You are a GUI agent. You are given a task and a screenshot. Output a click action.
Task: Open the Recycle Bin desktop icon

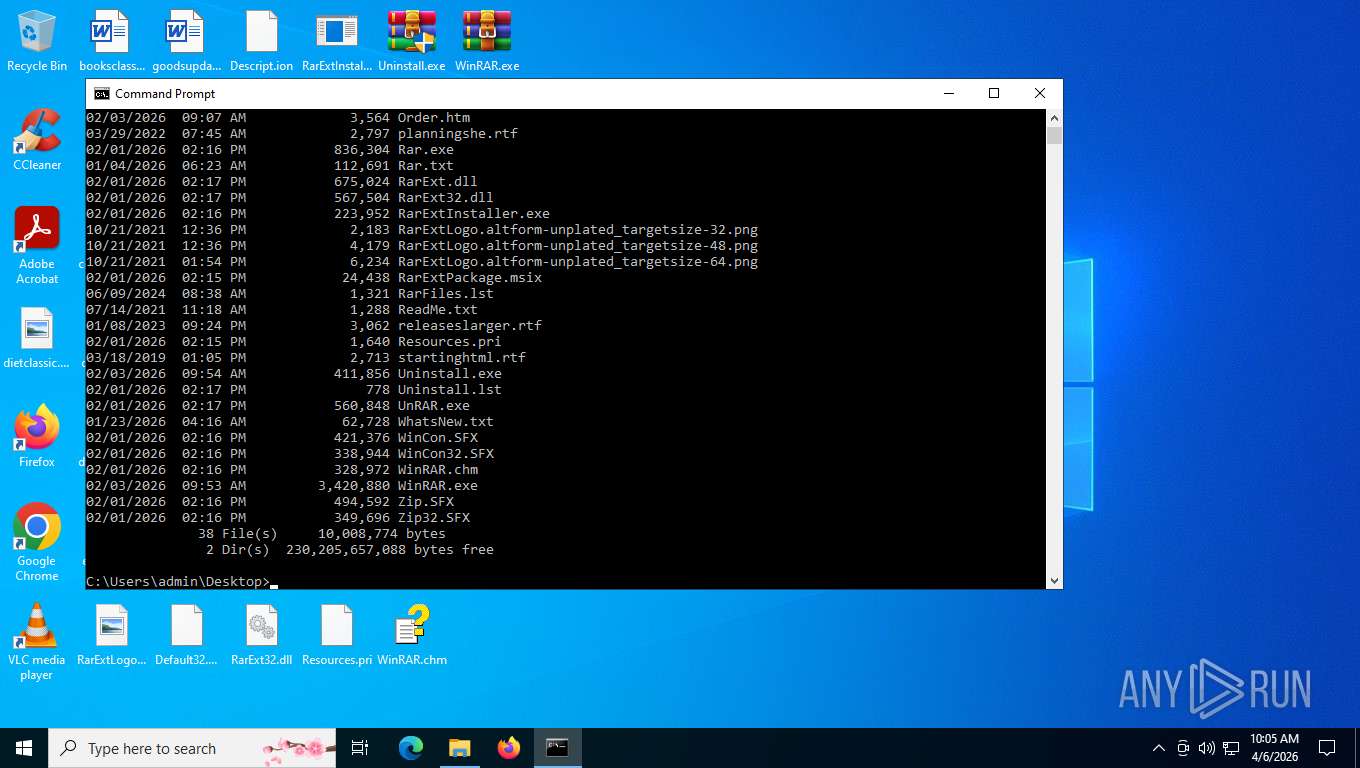37,41
